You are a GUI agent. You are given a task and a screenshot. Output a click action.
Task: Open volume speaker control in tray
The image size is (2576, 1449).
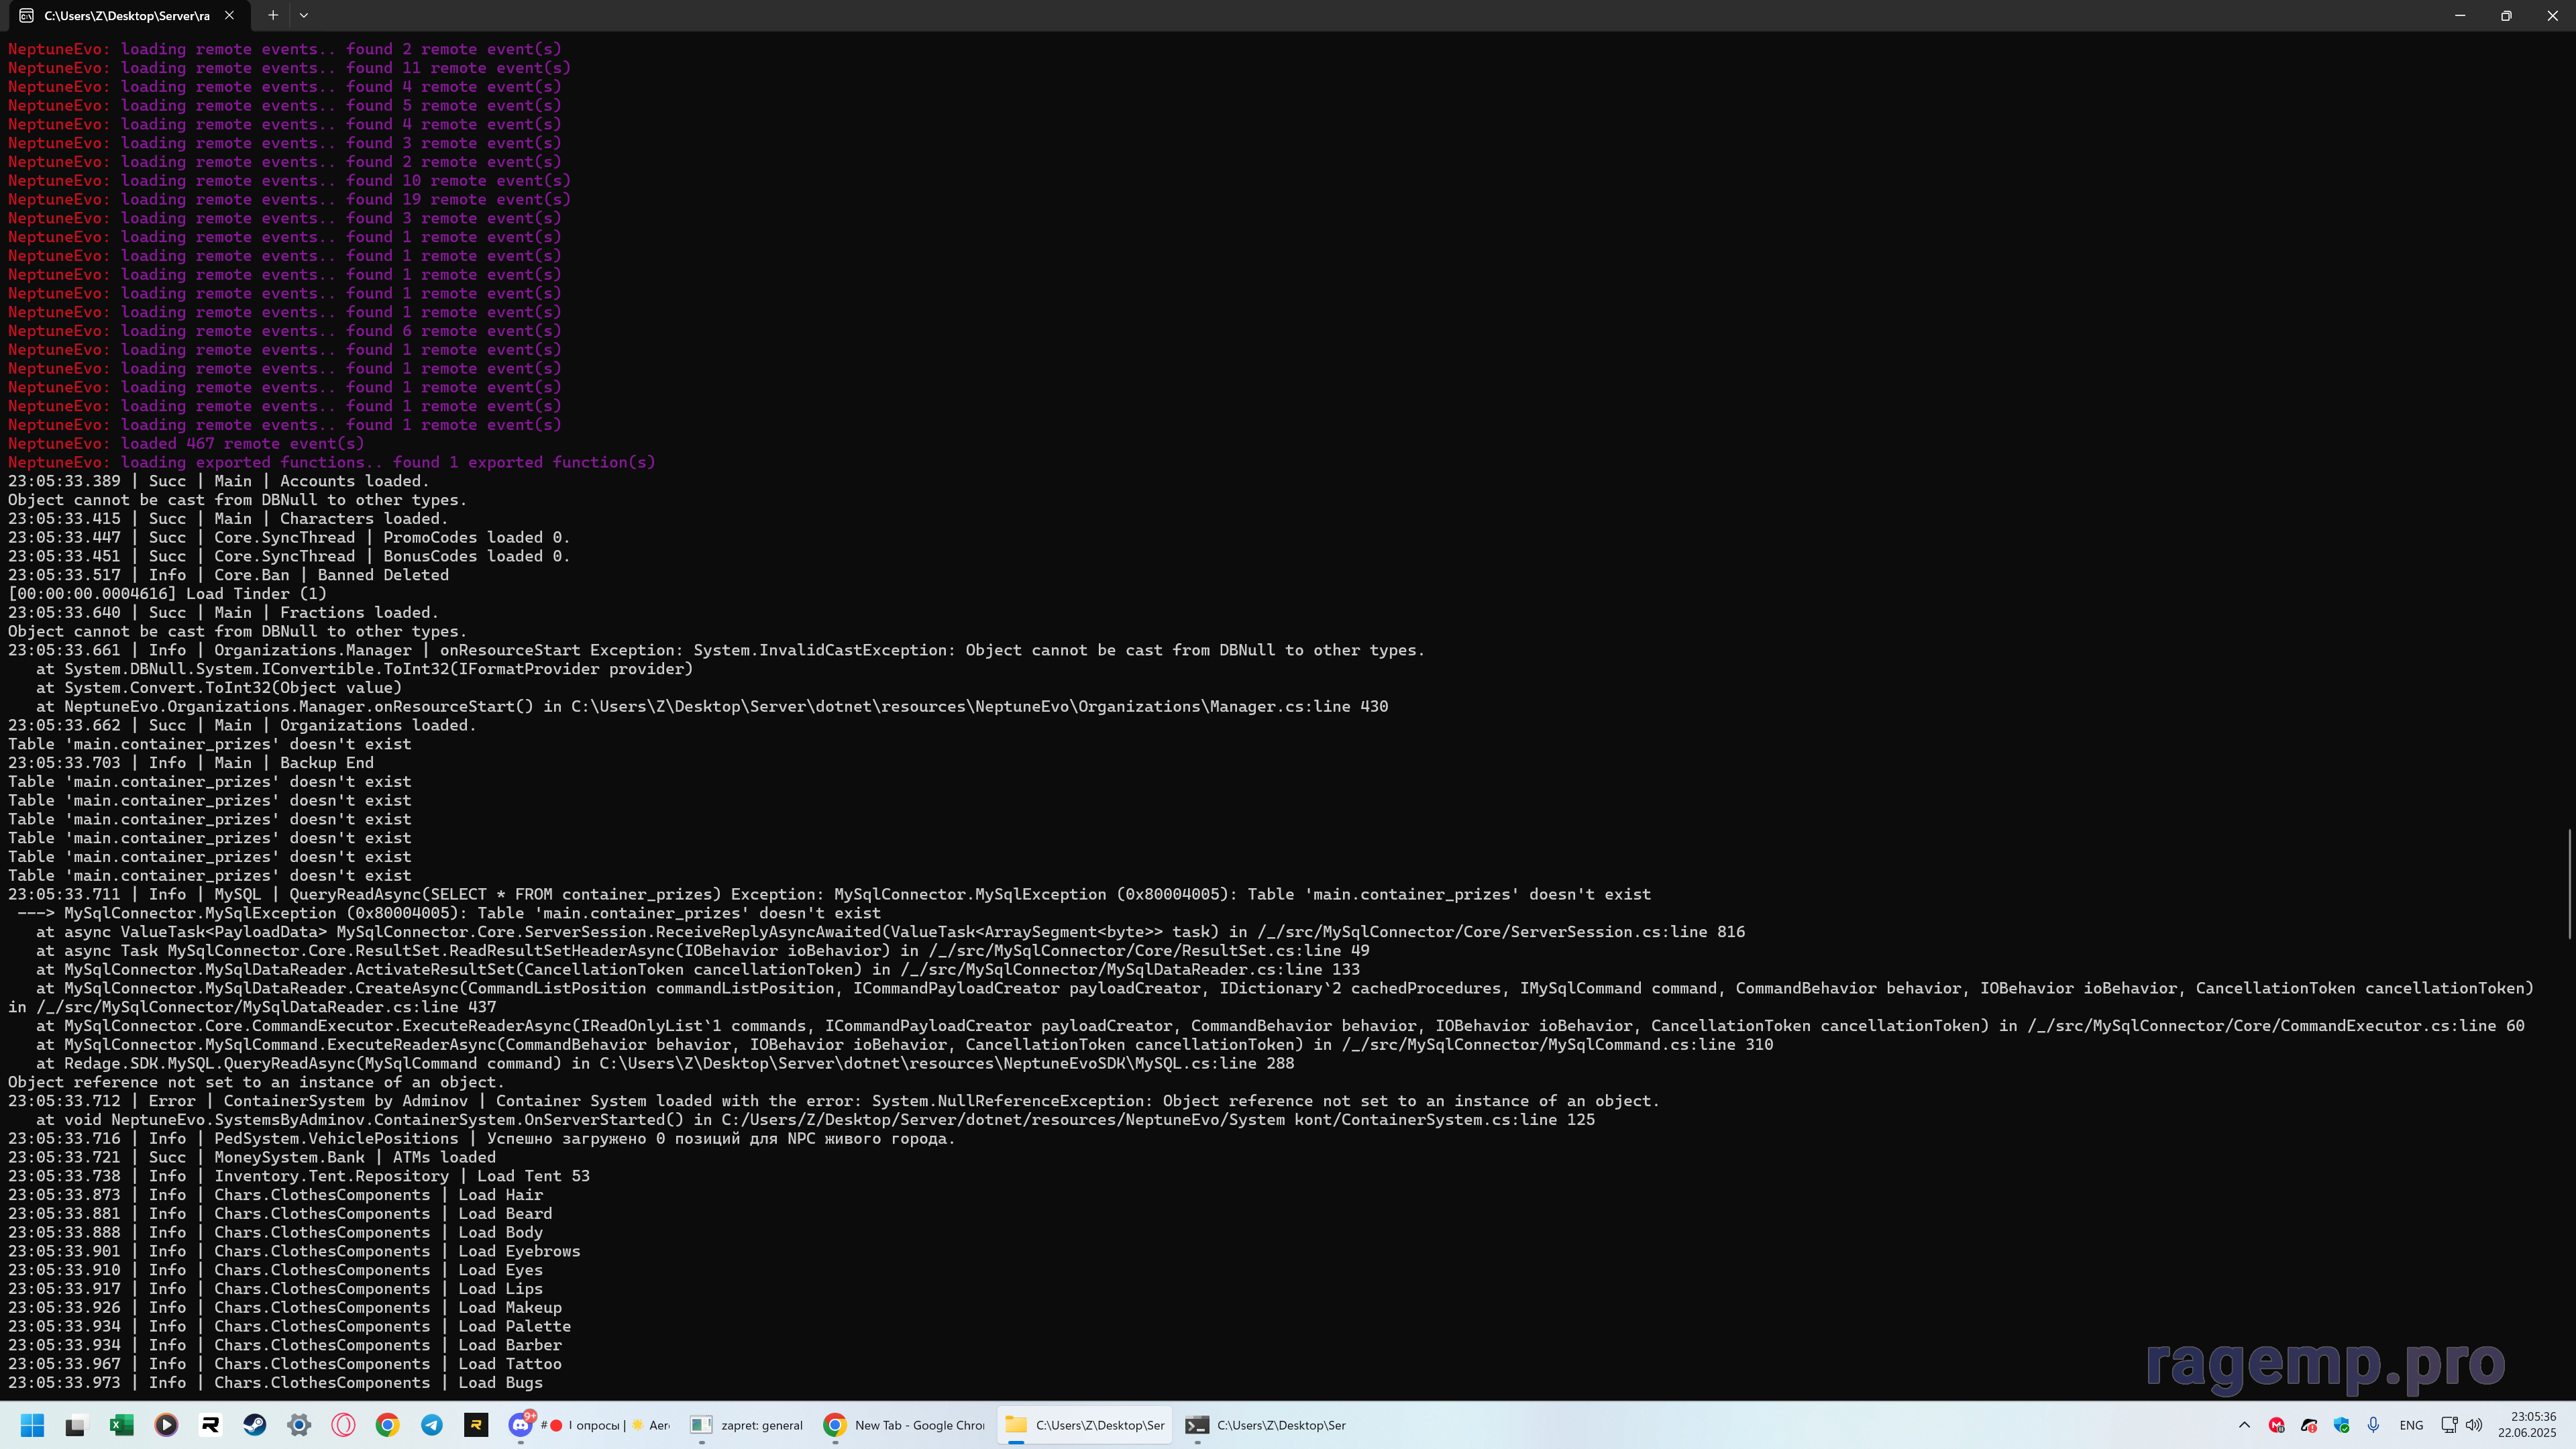coord(2474,1425)
